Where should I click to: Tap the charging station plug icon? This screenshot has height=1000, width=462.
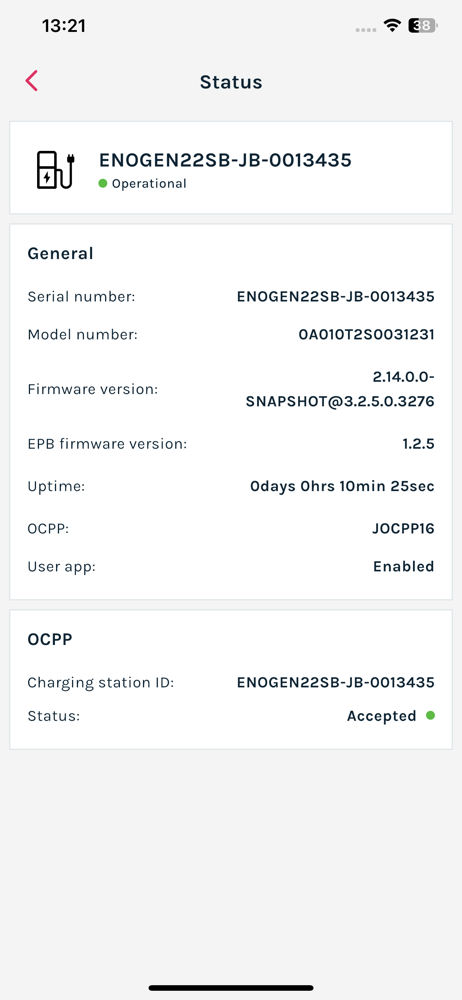(x=55, y=170)
